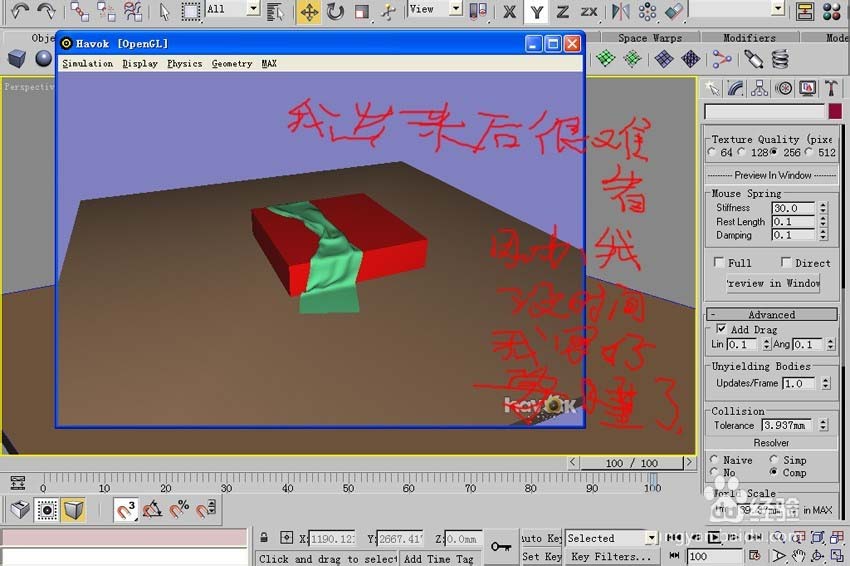The image size is (850, 566).
Task: Activate the Select and Move tool
Action: coord(309,11)
